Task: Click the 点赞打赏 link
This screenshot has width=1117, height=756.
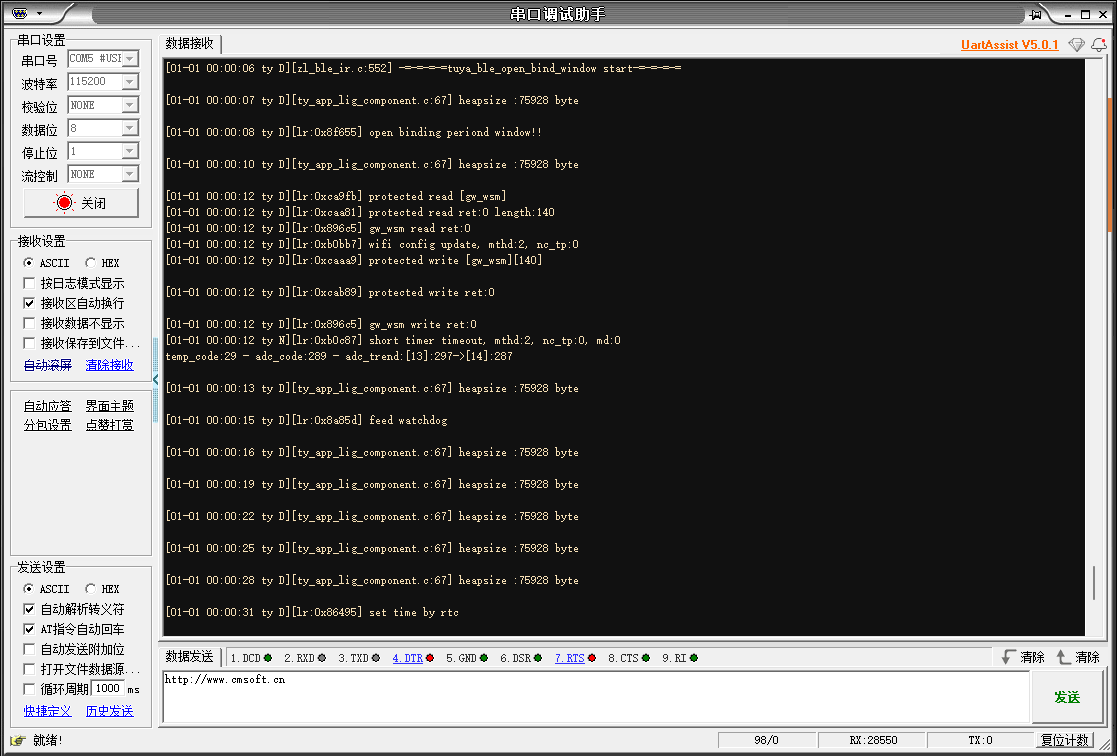Action: [110, 425]
